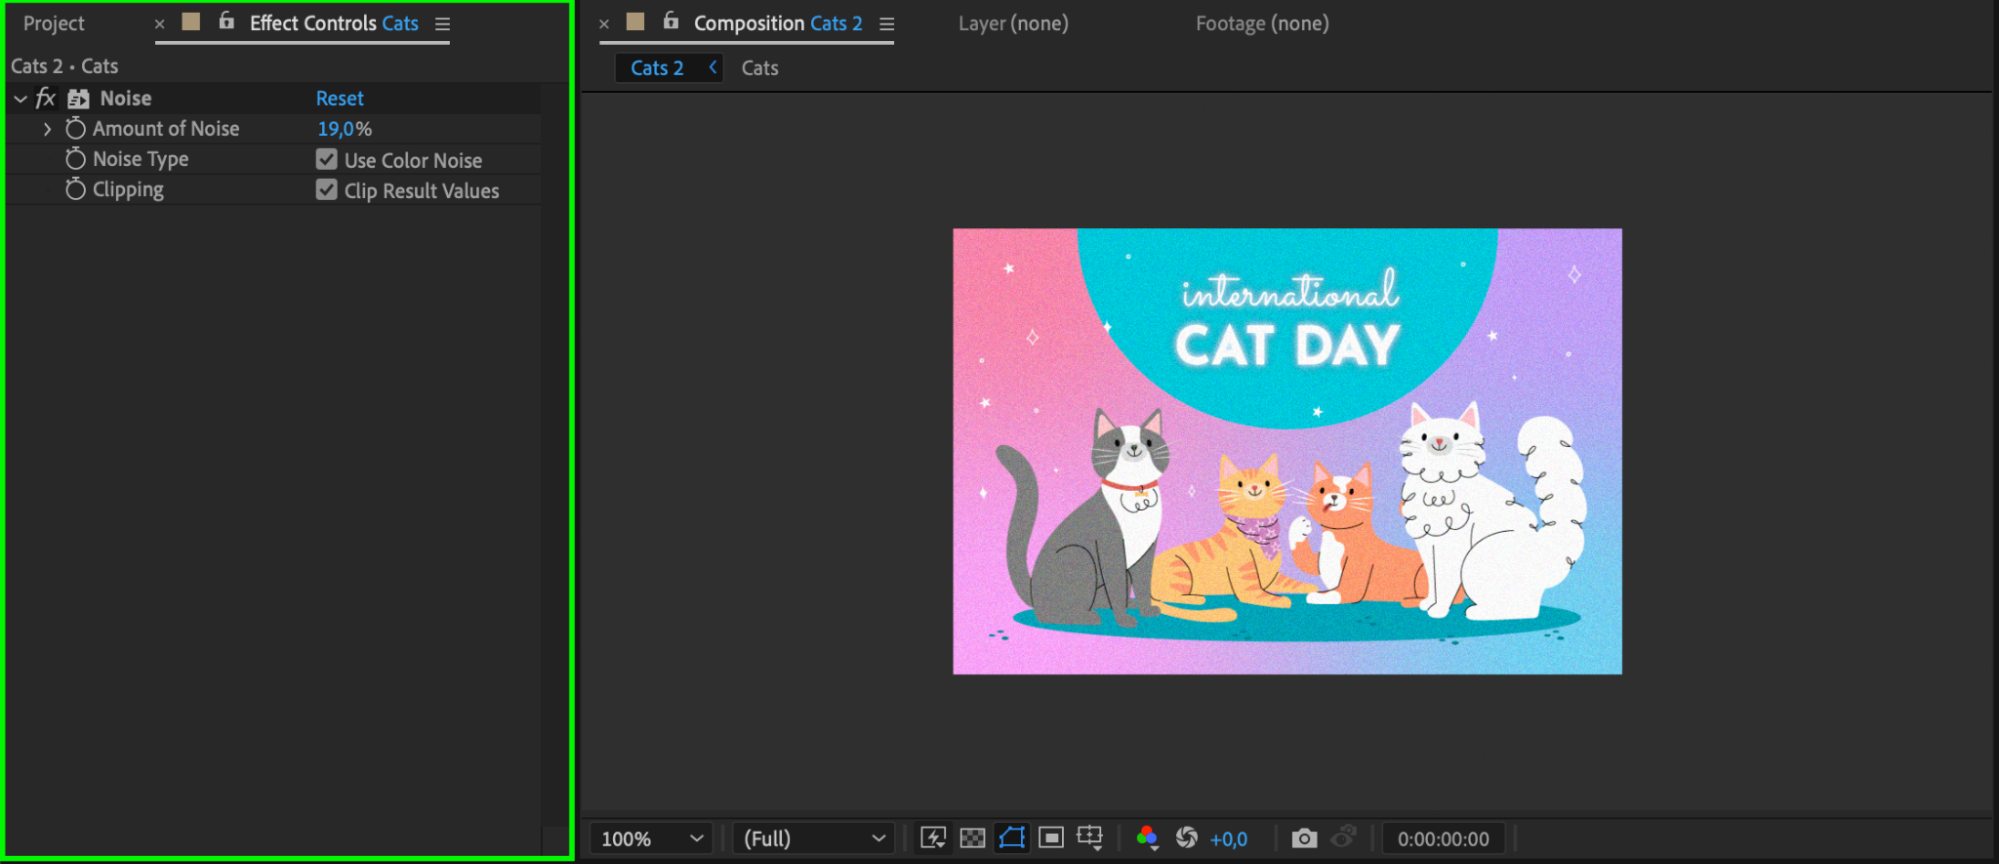Click the Reset Exposure aperture icon
The image size is (1999, 864).
pyautogui.click(x=1187, y=838)
